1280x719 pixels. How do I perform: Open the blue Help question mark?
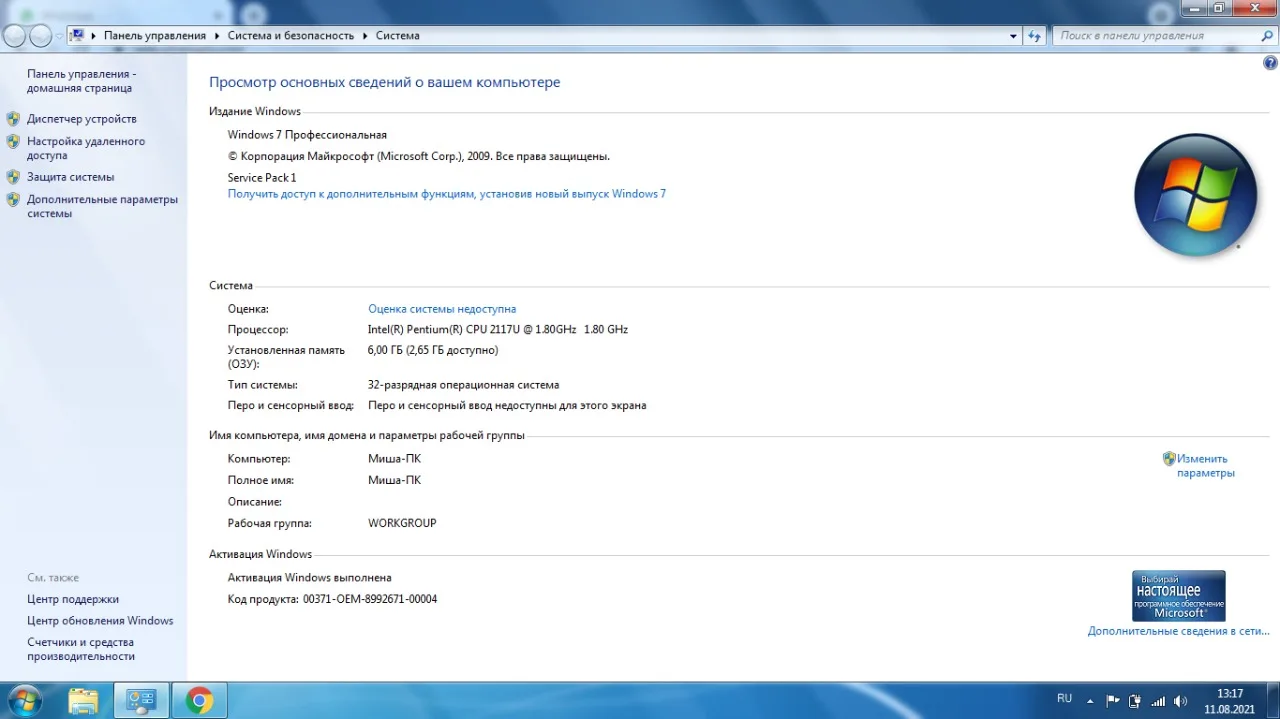1270,63
